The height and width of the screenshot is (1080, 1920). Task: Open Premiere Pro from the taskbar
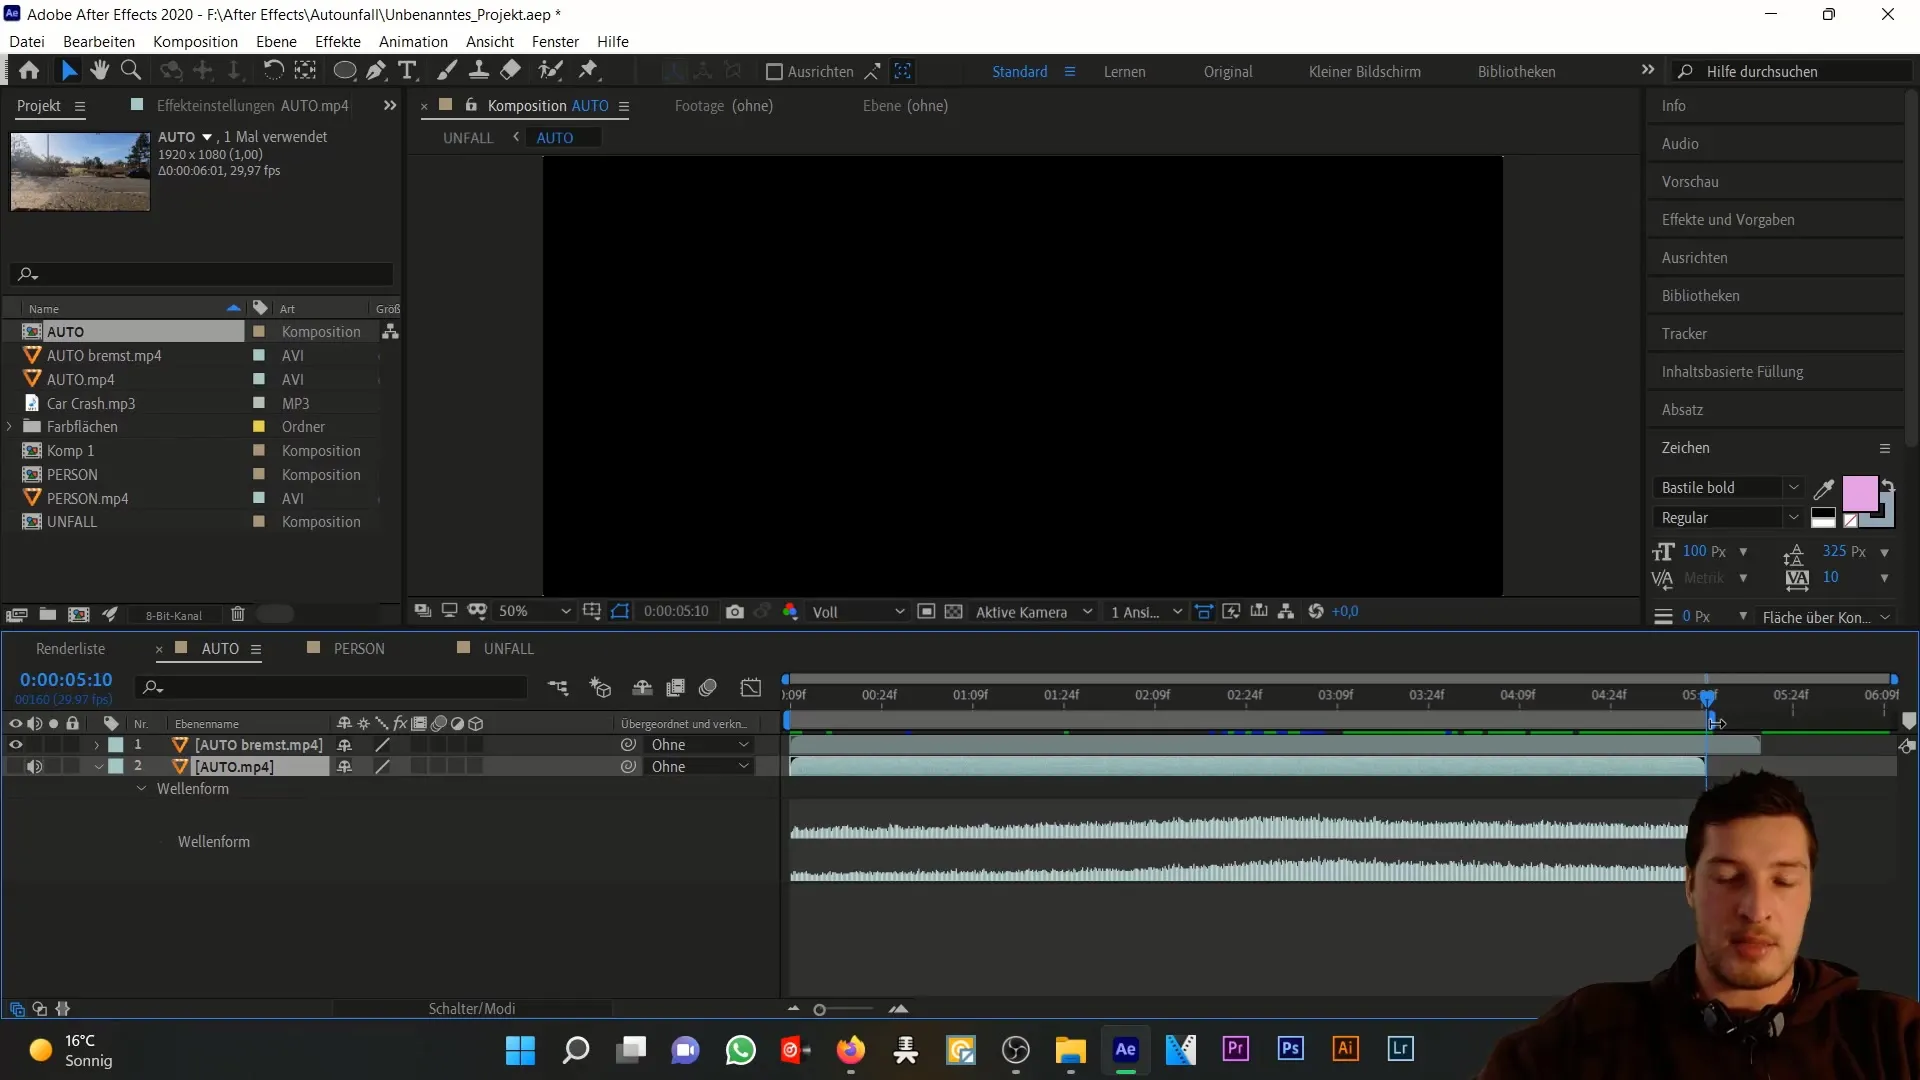coord(1235,1050)
